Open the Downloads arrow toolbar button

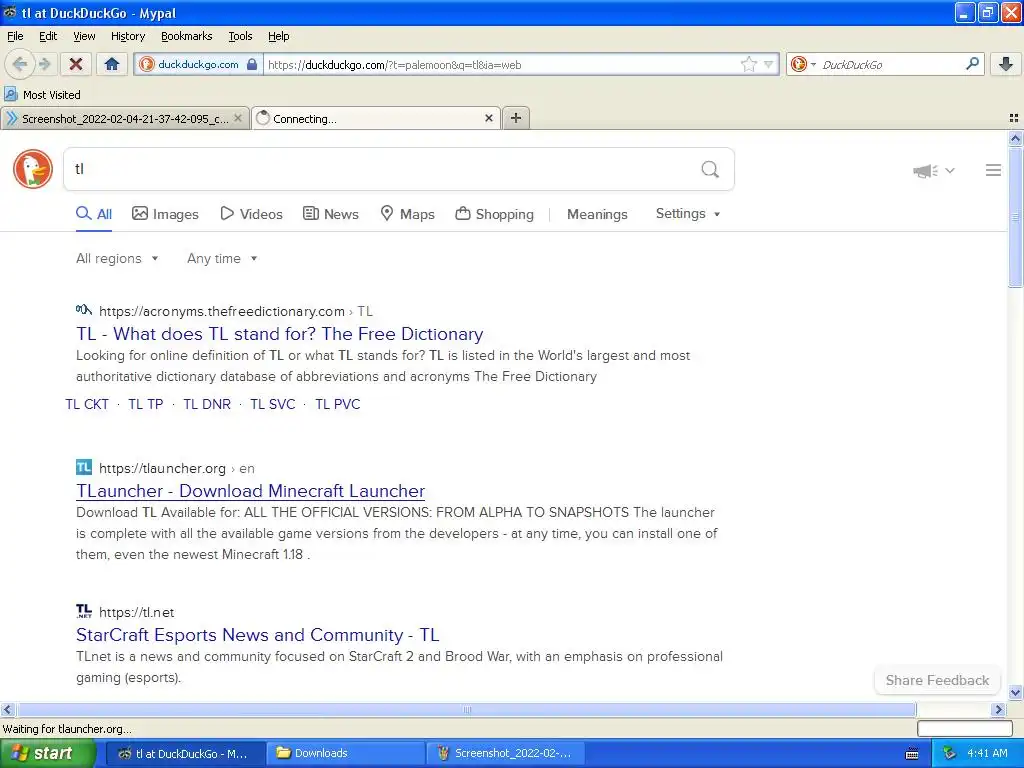1006,64
